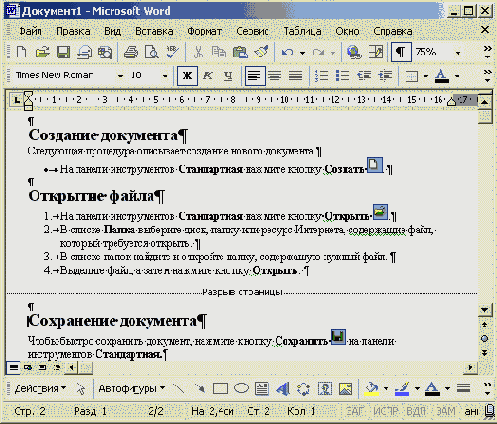Click the heading Сохранение документа

tap(112, 321)
